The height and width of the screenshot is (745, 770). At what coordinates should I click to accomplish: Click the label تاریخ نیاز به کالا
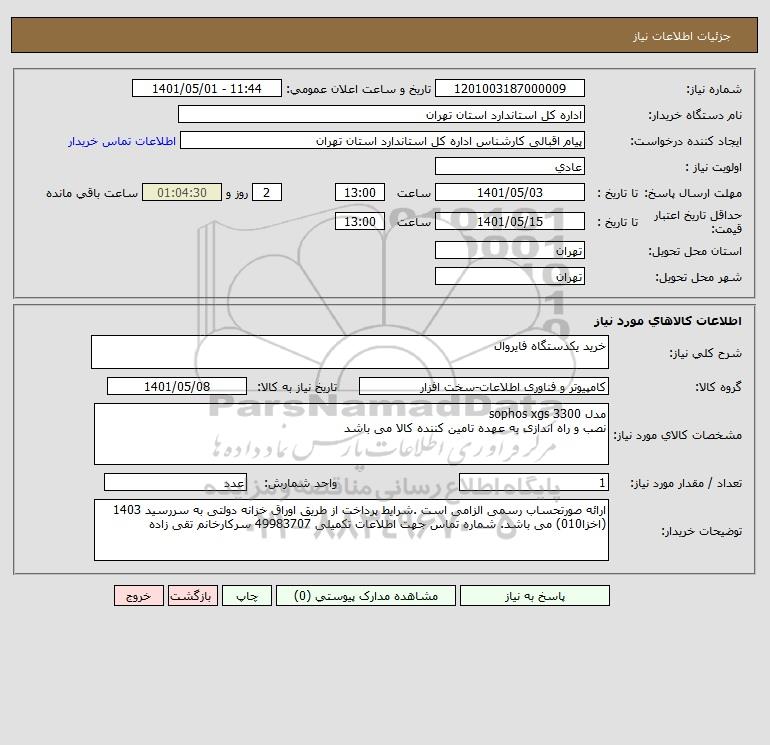point(297,387)
